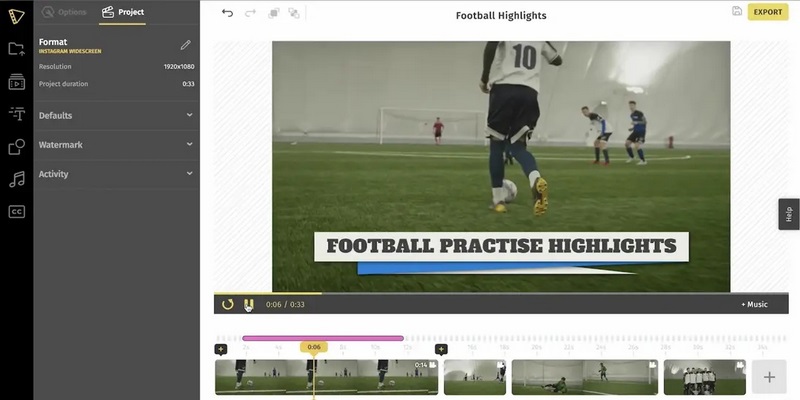Open the video templates sidebar icon
The height and width of the screenshot is (400, 800).
pos(16,82)
